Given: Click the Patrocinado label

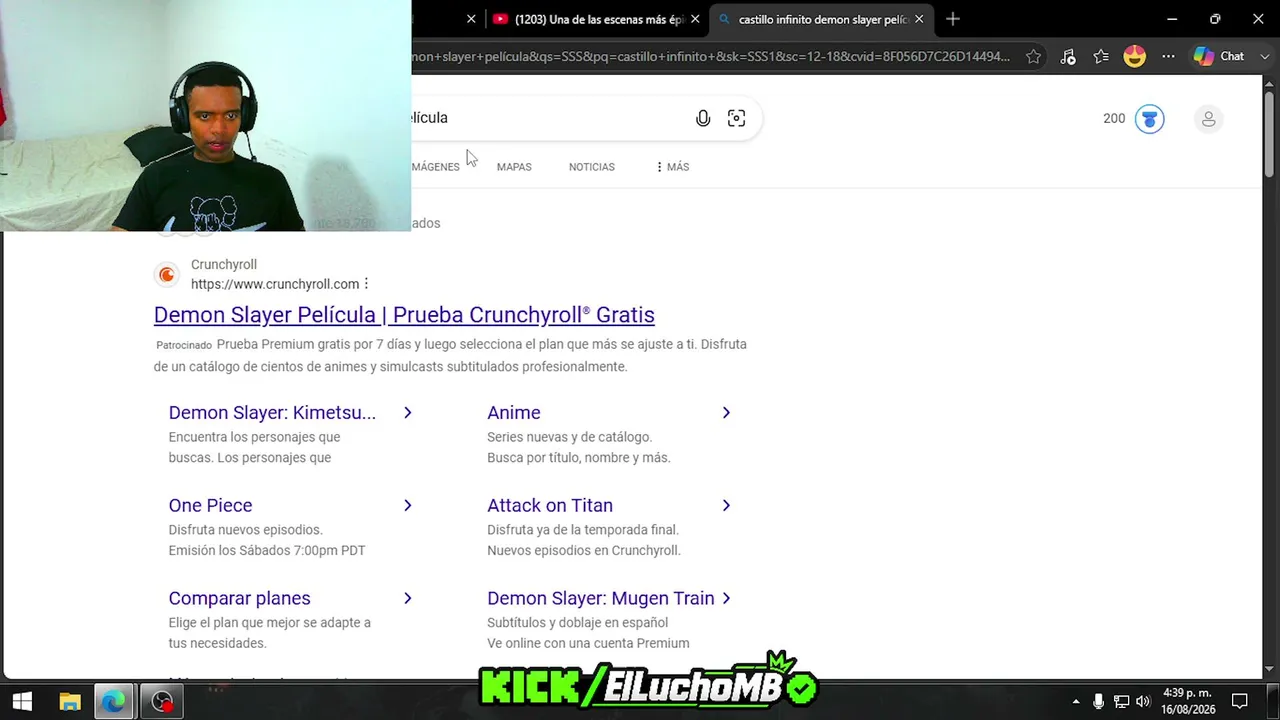Looking at the screenshot, I should coord(184,345).
